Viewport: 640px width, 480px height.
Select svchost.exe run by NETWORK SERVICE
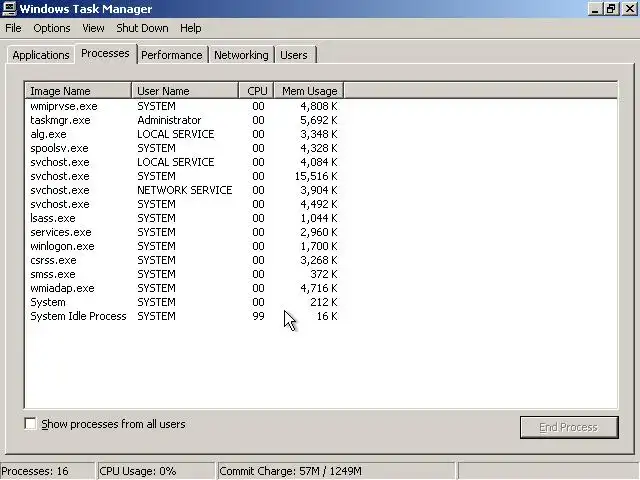click(184, 190)
